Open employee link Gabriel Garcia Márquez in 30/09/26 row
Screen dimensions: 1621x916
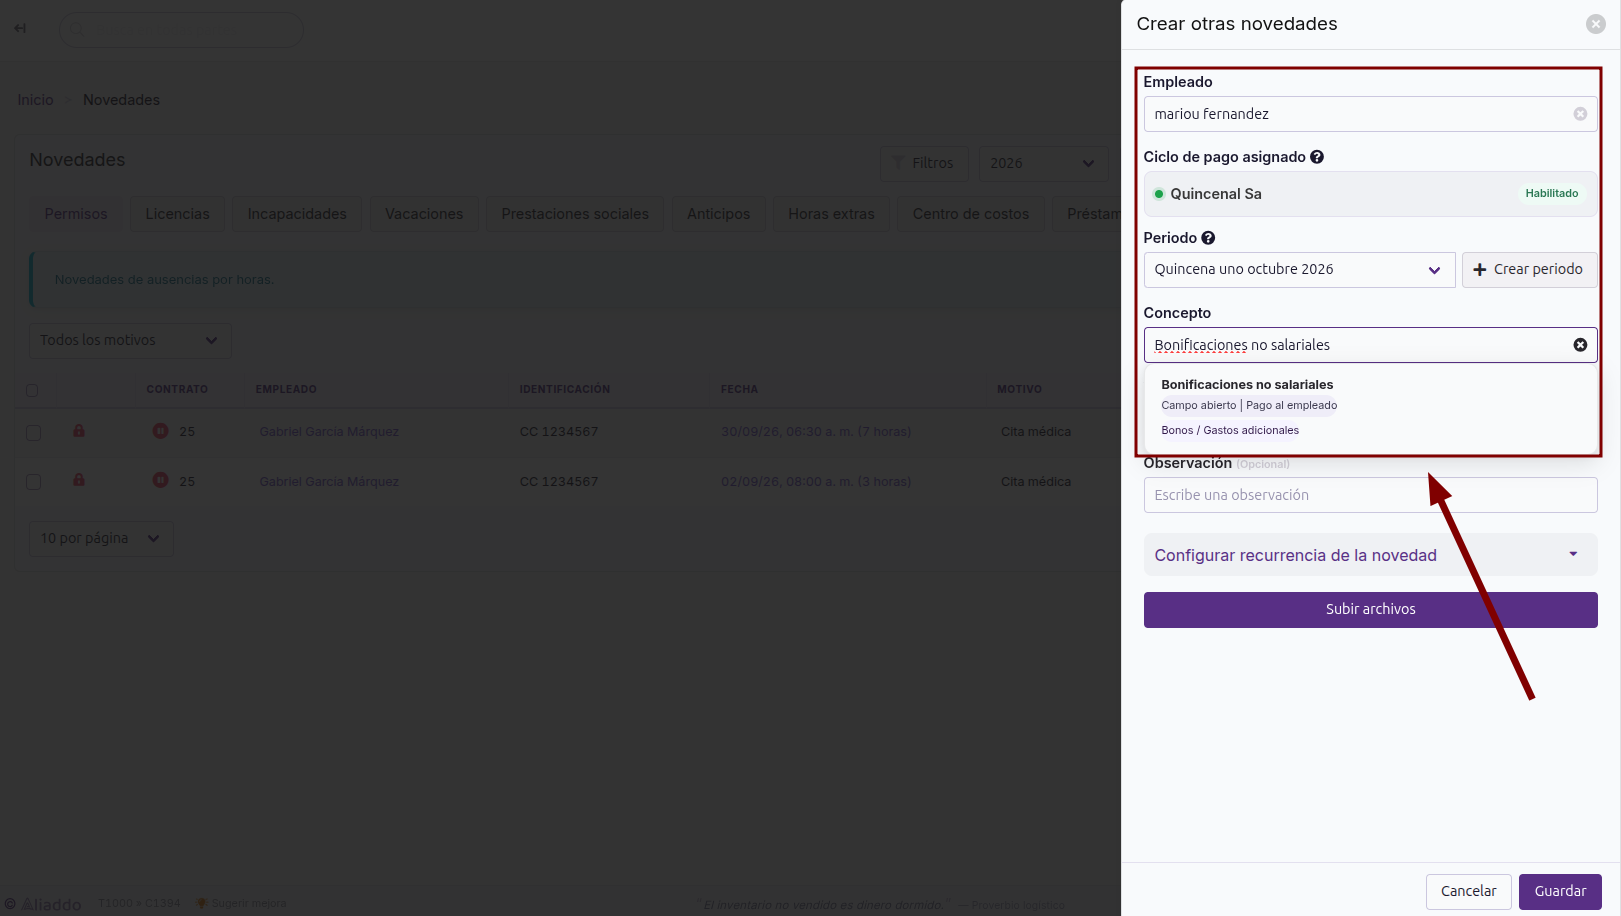point(329,432)
